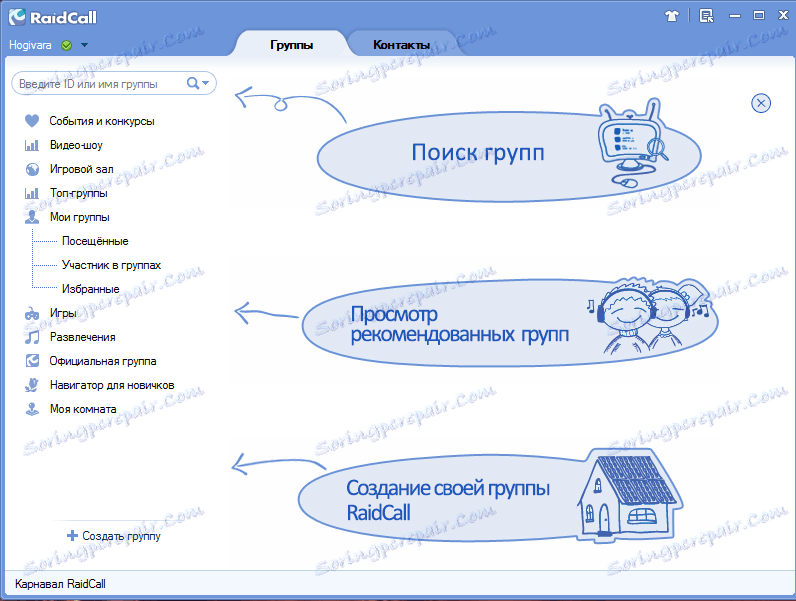Open Моя комната

coord(83,409)
